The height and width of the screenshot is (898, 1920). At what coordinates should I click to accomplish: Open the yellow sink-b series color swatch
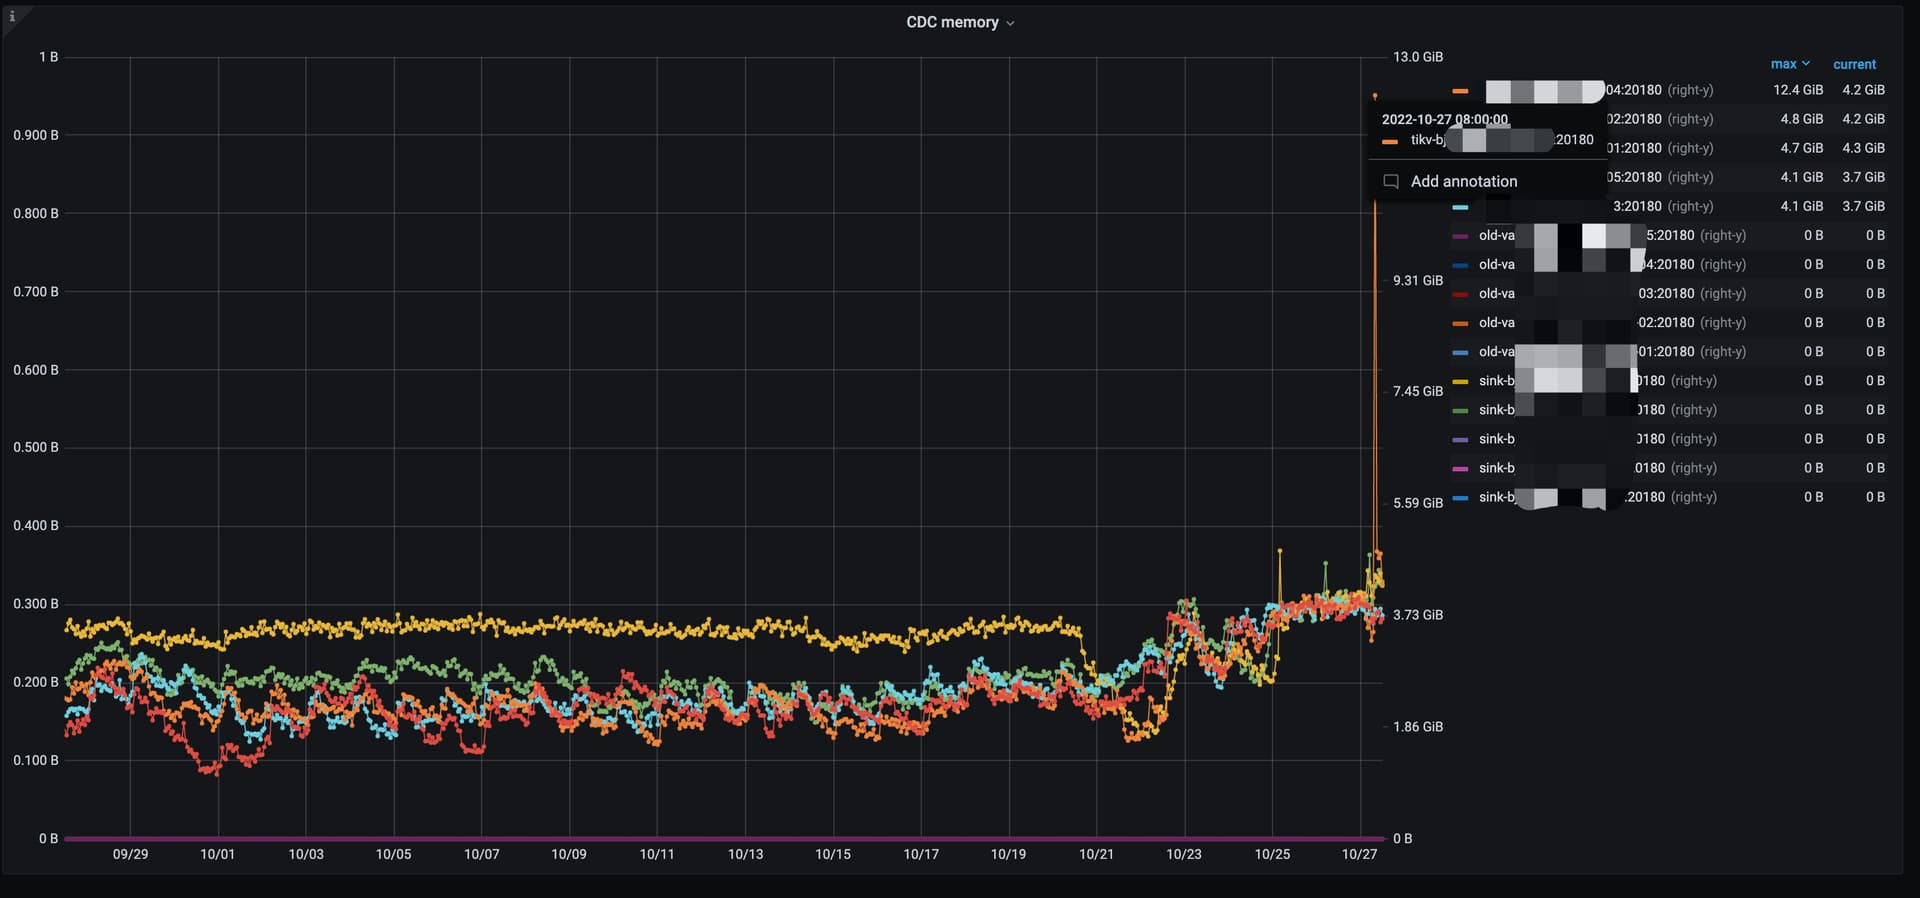point(1460,381)
